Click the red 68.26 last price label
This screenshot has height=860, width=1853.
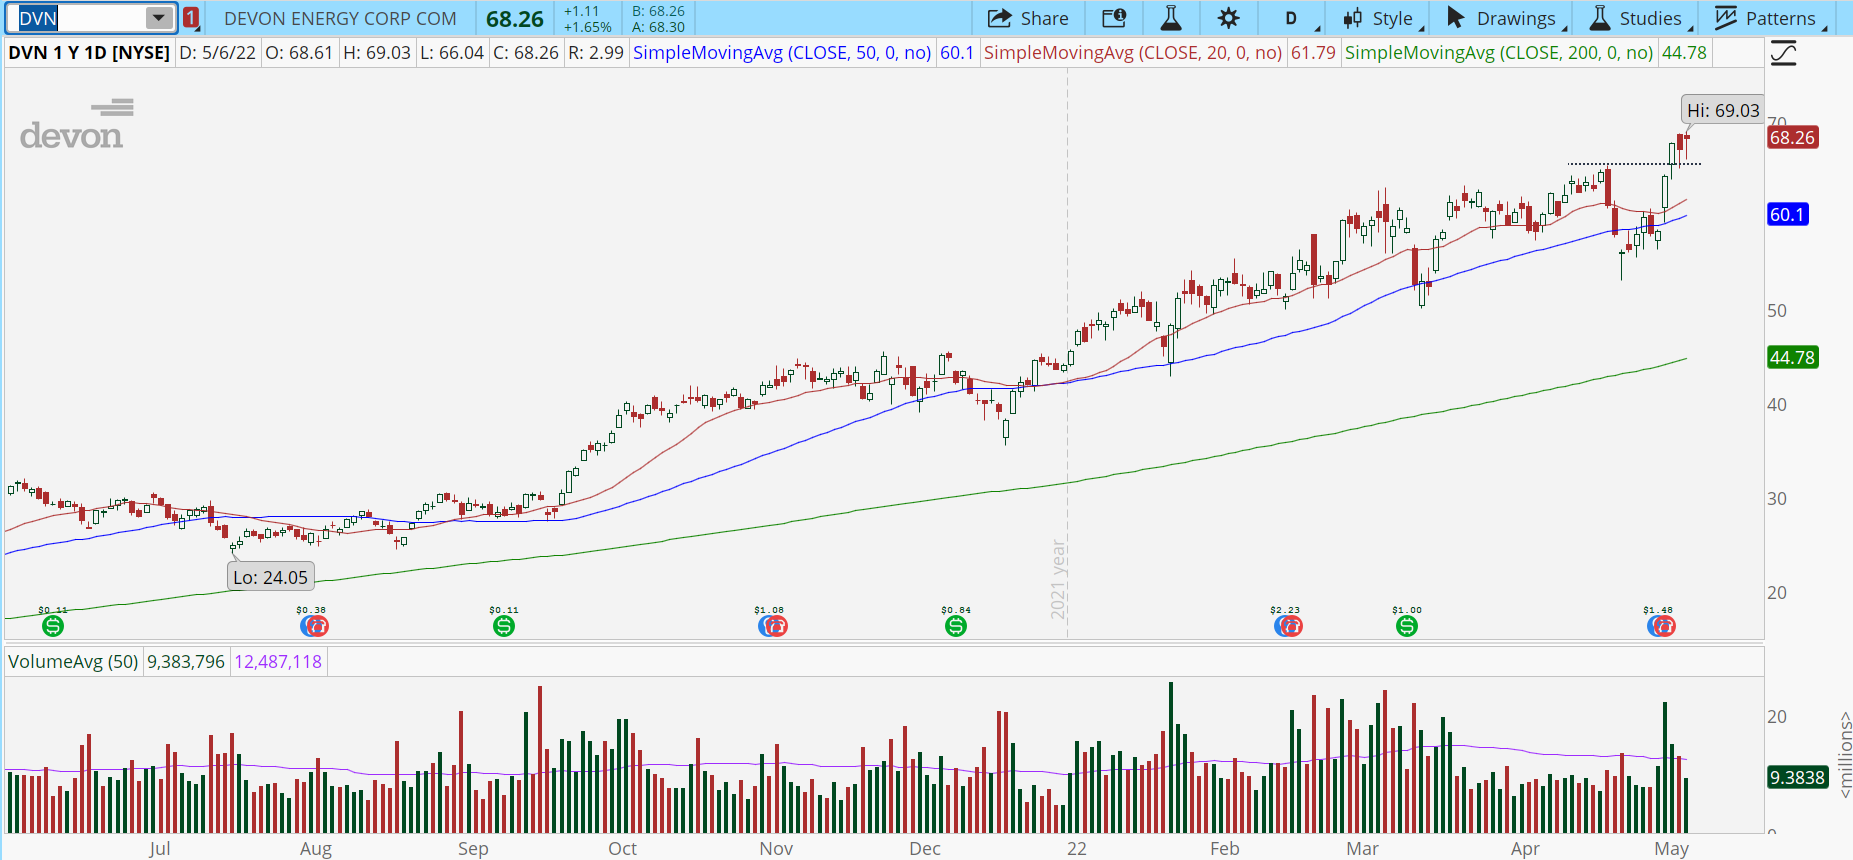tap(1792, 138)
